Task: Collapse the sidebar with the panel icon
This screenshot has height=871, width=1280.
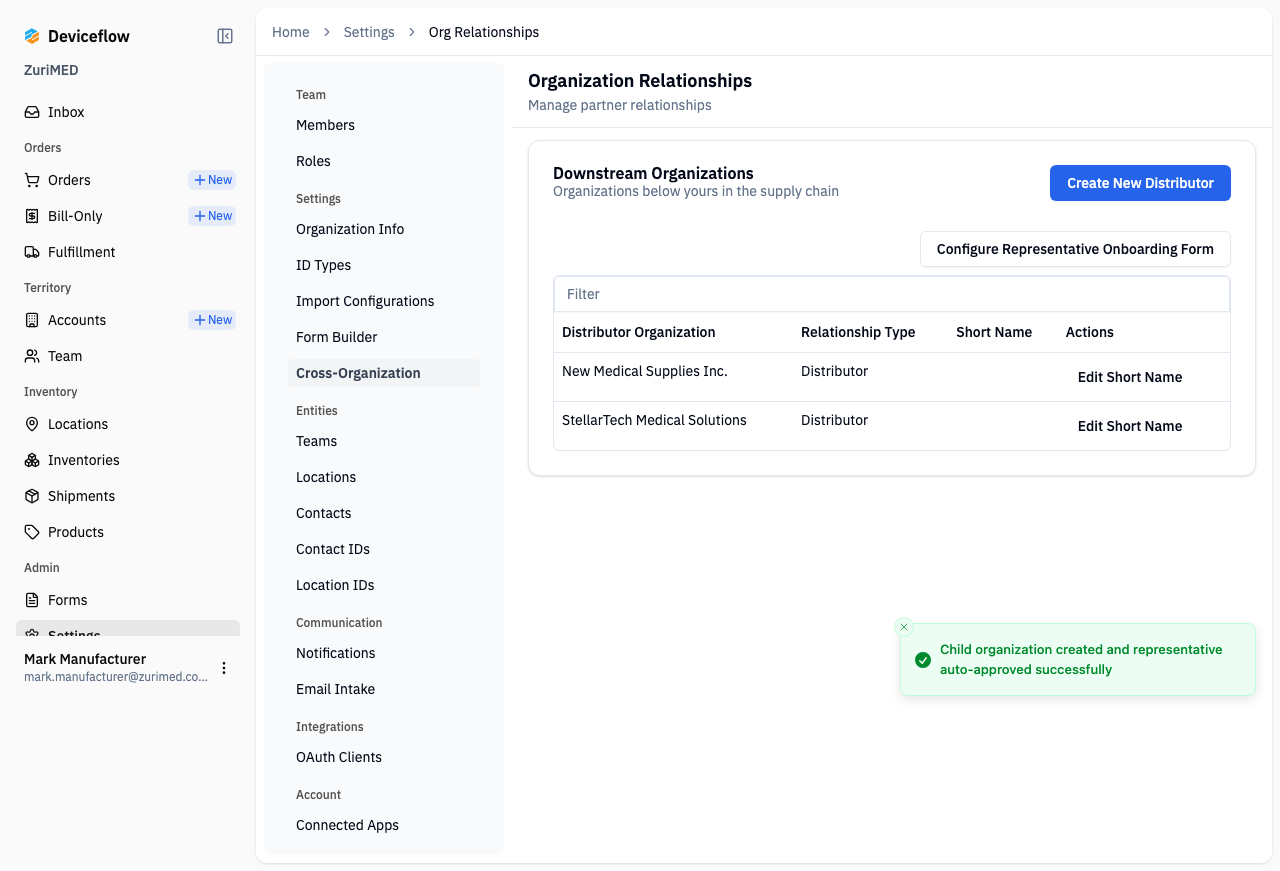Action: (x=225, y=36)
